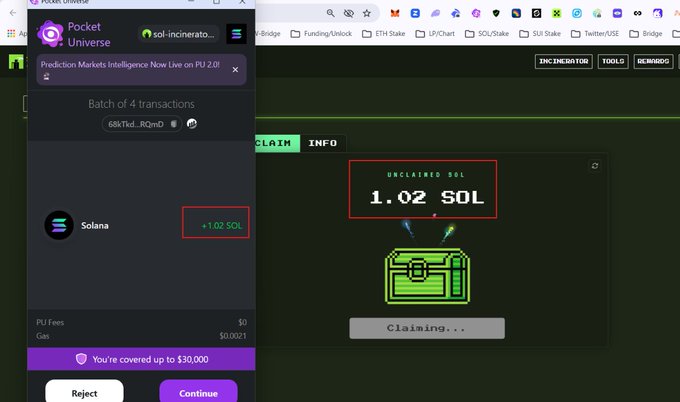Click the purple eye extension icon
The width and height of the screenshot is (680, 402).
pyautogui.click(x=617, y=13)
